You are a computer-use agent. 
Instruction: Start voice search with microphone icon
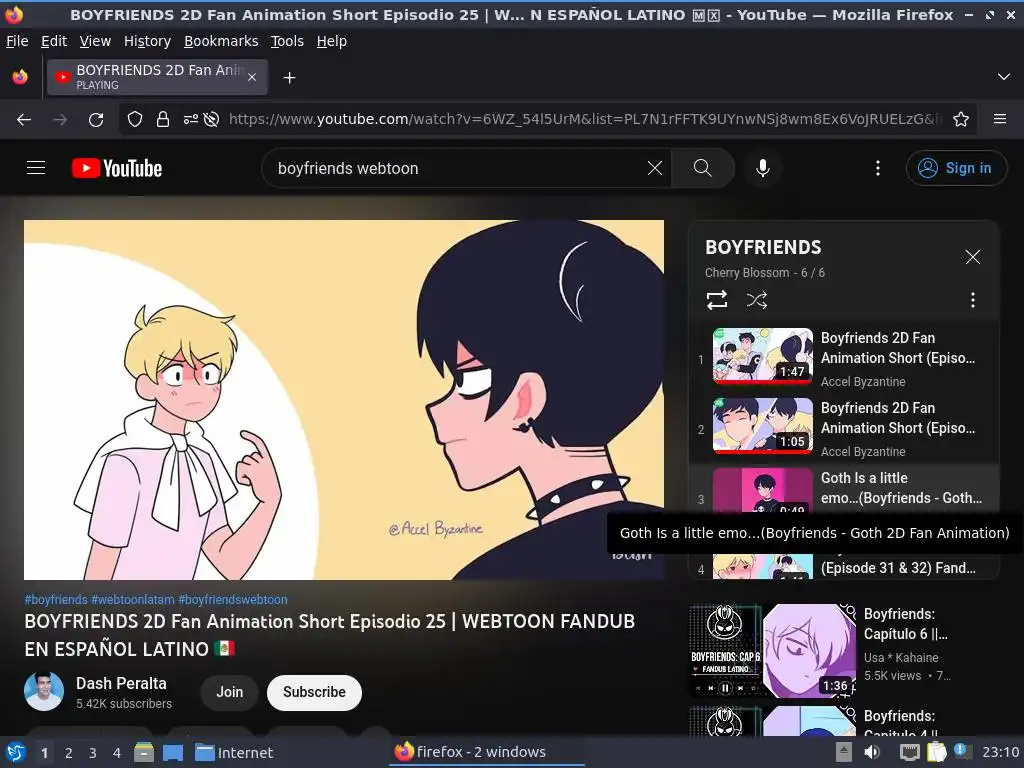[x=762, y=168]
